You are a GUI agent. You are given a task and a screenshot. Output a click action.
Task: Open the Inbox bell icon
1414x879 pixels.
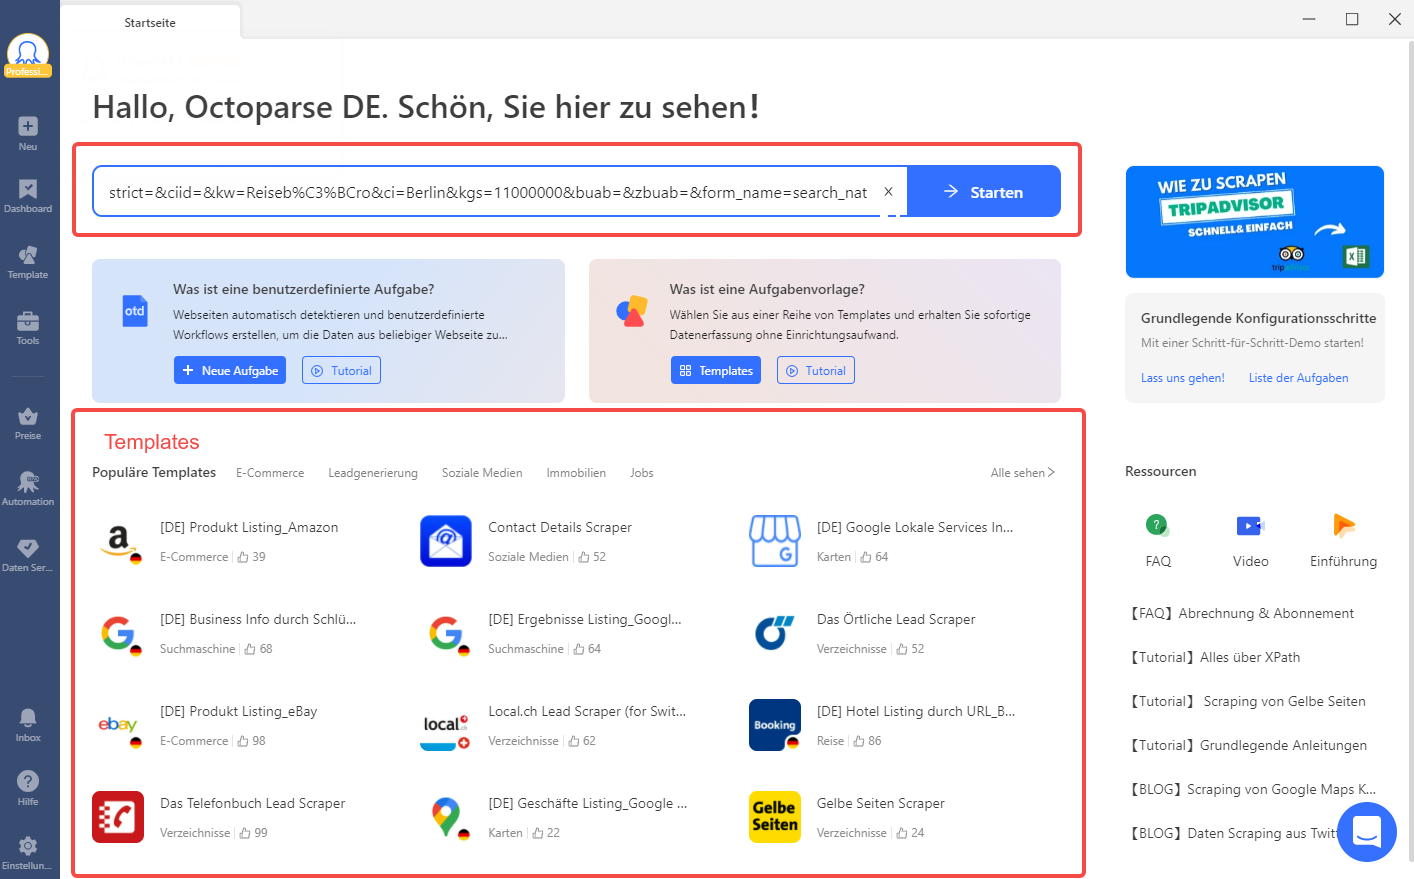(x=28, y=717)
